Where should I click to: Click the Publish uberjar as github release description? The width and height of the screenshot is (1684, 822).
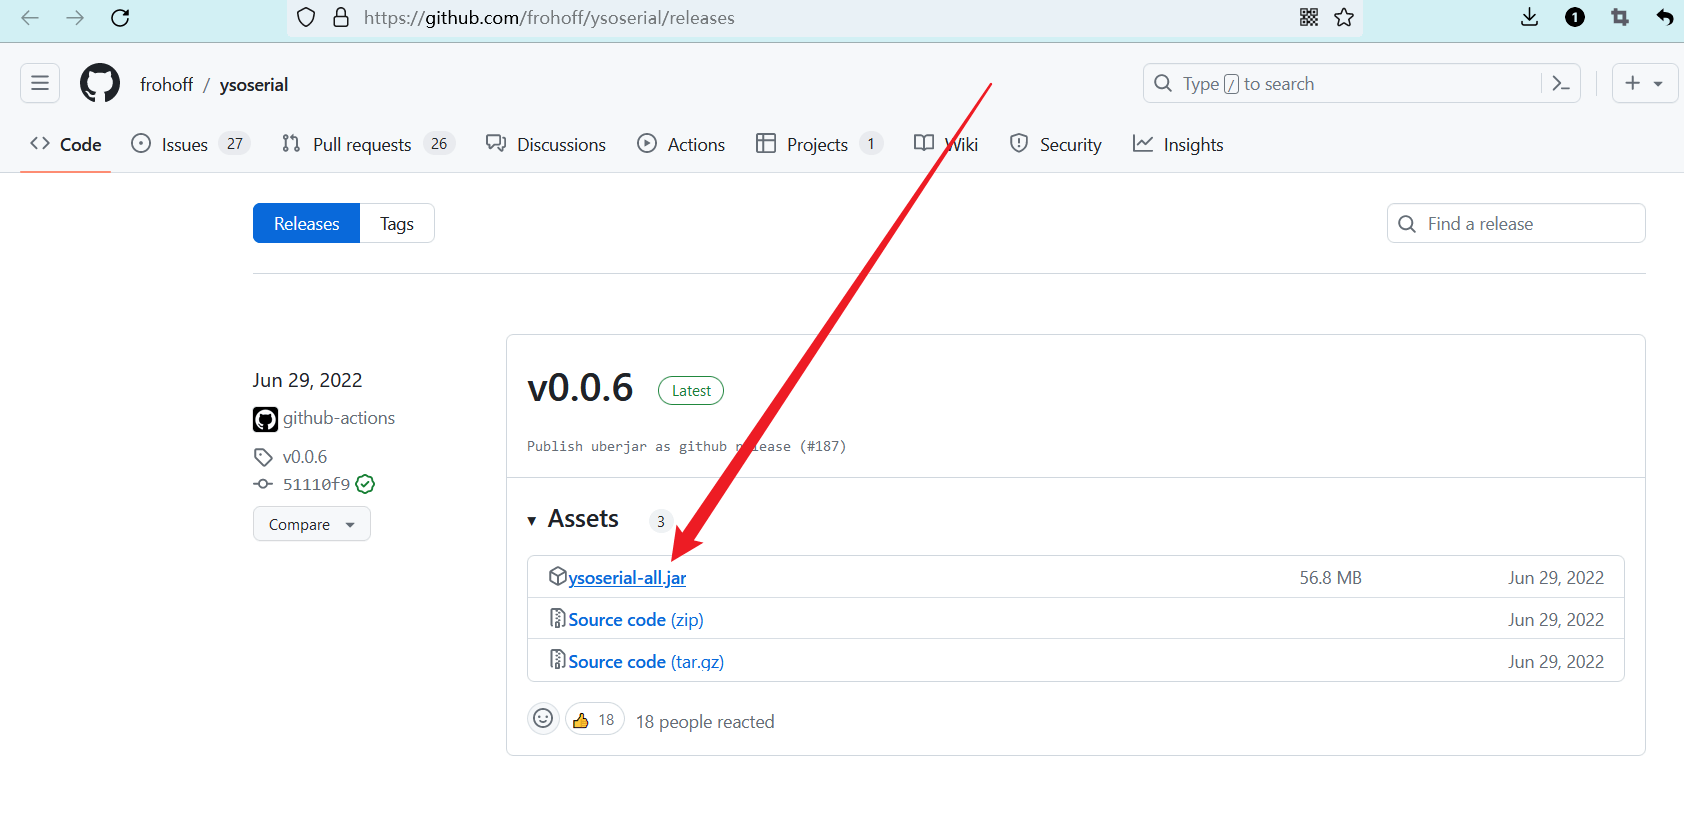click(x=686, y=446)
